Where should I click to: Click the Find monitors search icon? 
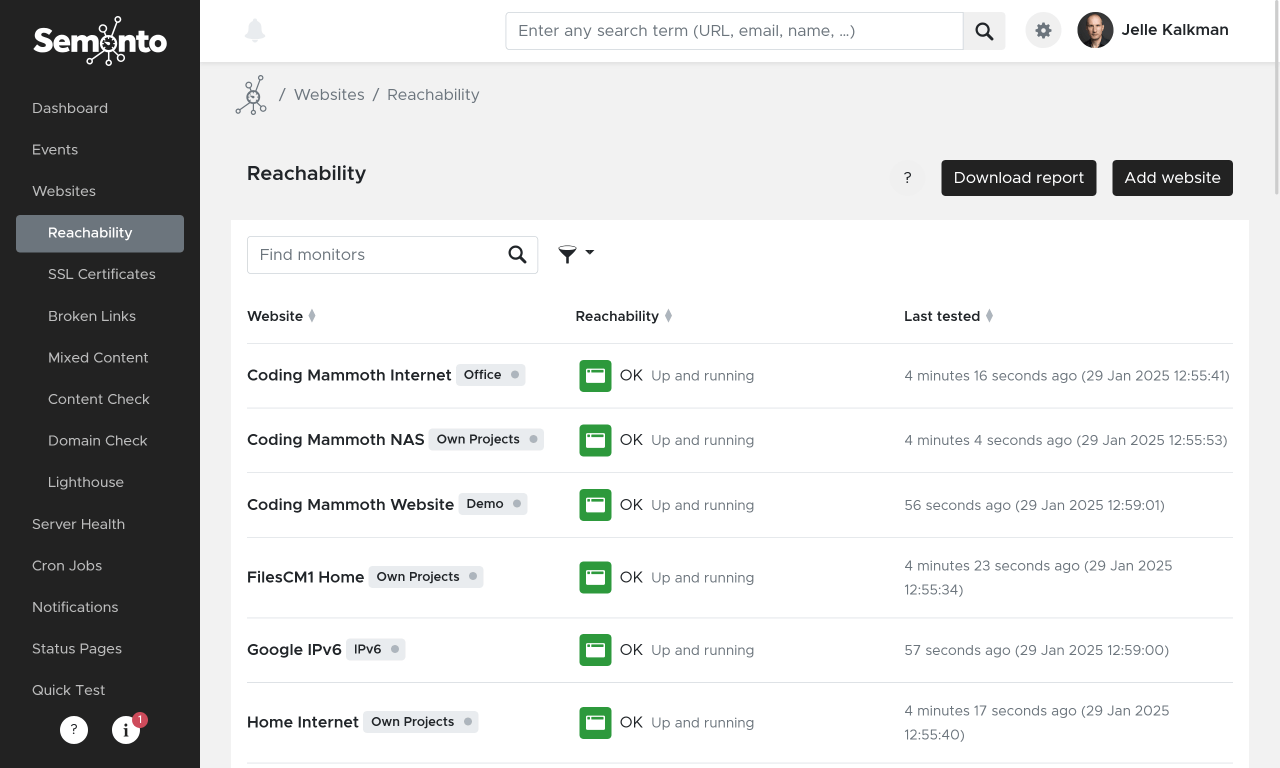[x=517, y=255]
